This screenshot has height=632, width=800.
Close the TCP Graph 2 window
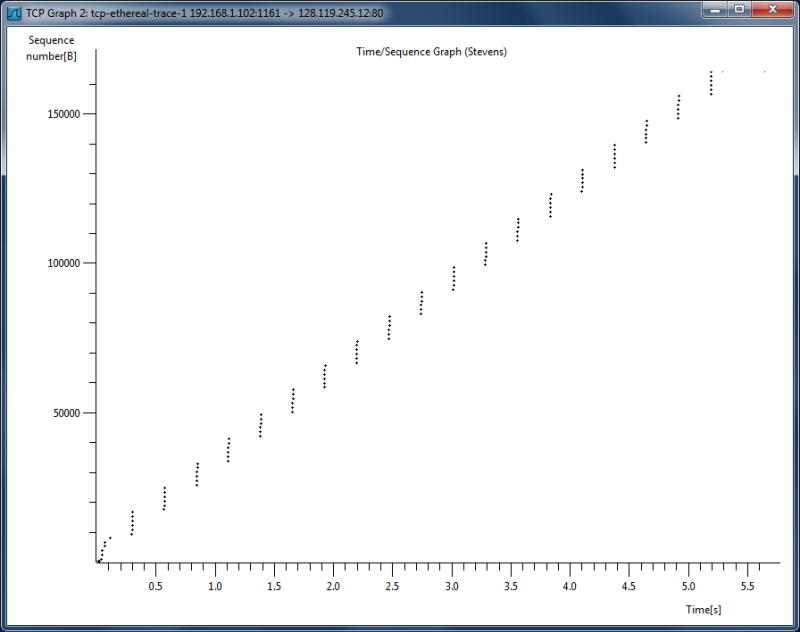coord(772,10)
